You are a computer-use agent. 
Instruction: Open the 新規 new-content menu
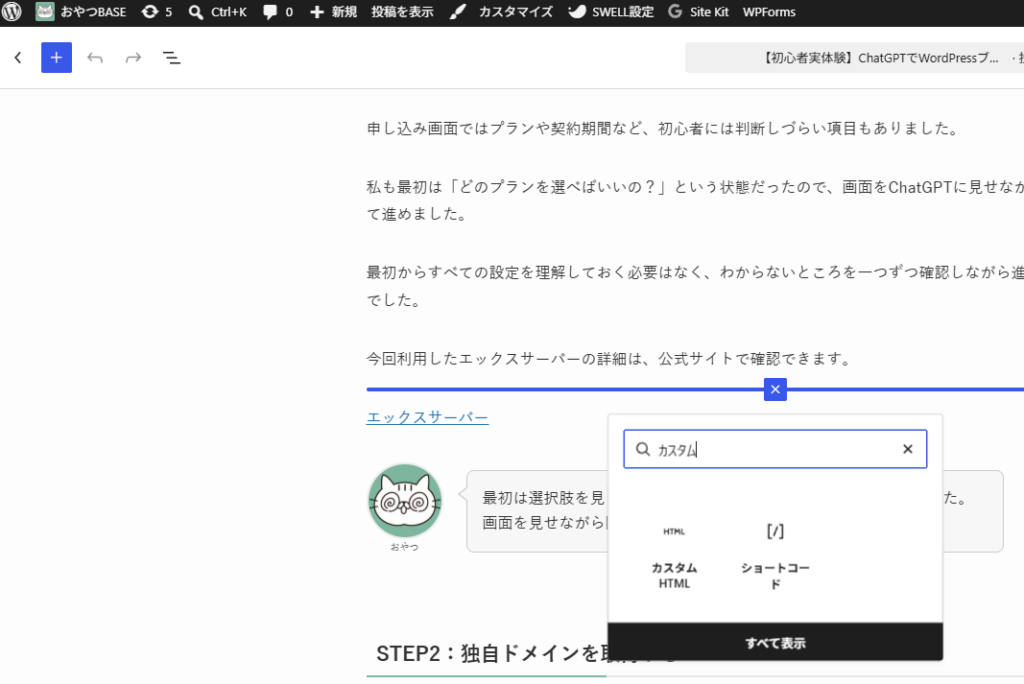(x=333, y=12)
